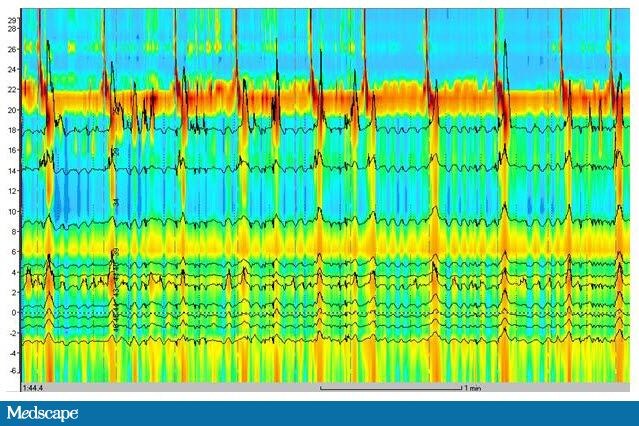Click the 24 label on the vertical axis
Viewport: 639px width, 426px height.
(12, 70)
